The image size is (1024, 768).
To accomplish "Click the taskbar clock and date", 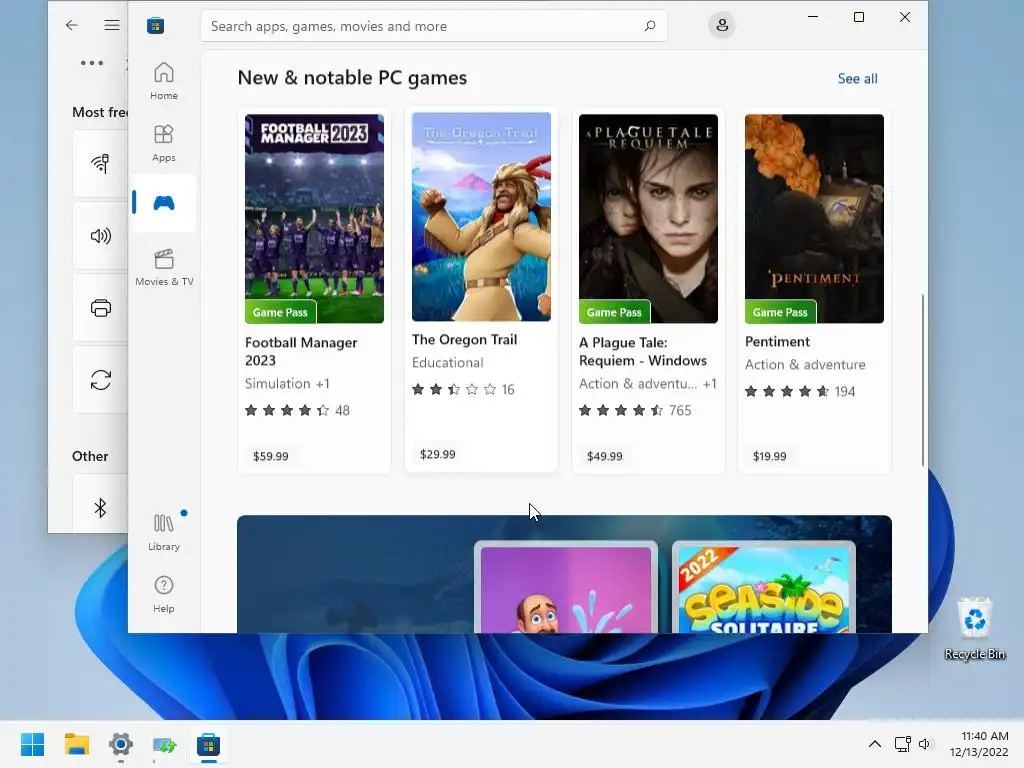I will 978,744.
